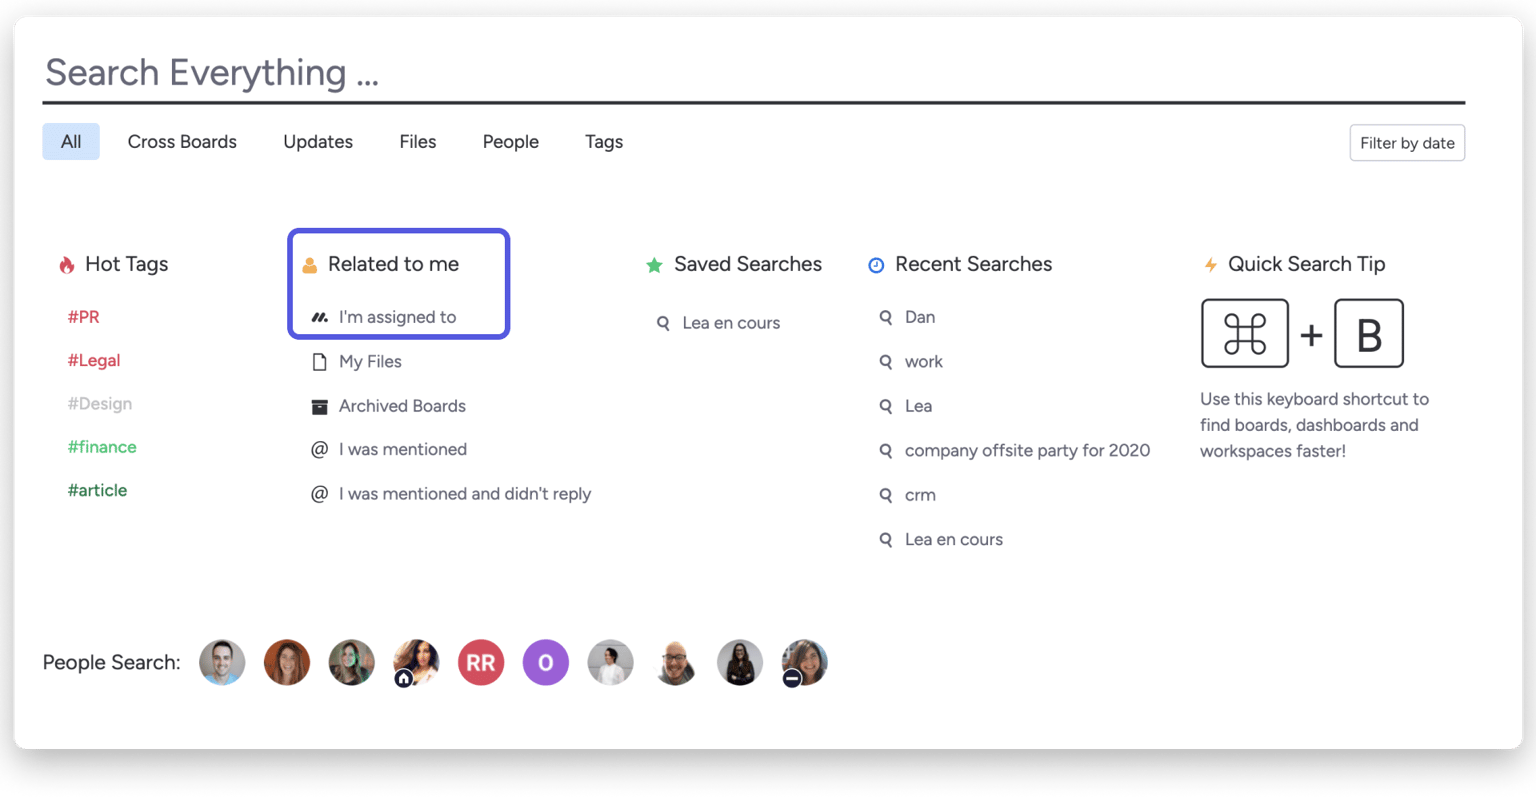Open the Filter by date button
The image size is (1536, 801).
1407,143
